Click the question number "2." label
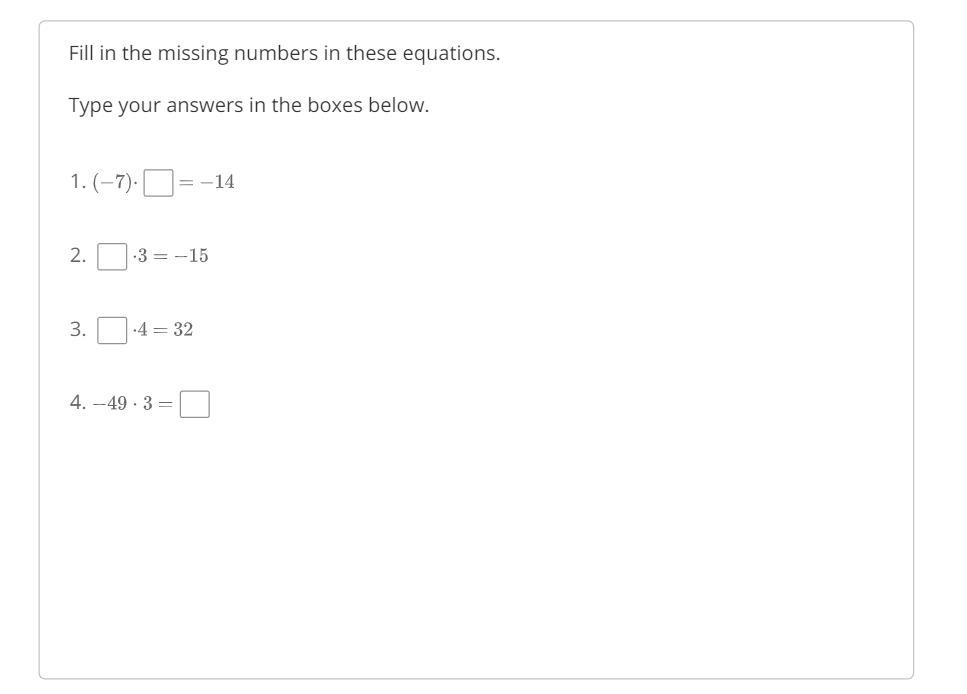This screenshot has height=694, width=967. (x=78, y=255)
